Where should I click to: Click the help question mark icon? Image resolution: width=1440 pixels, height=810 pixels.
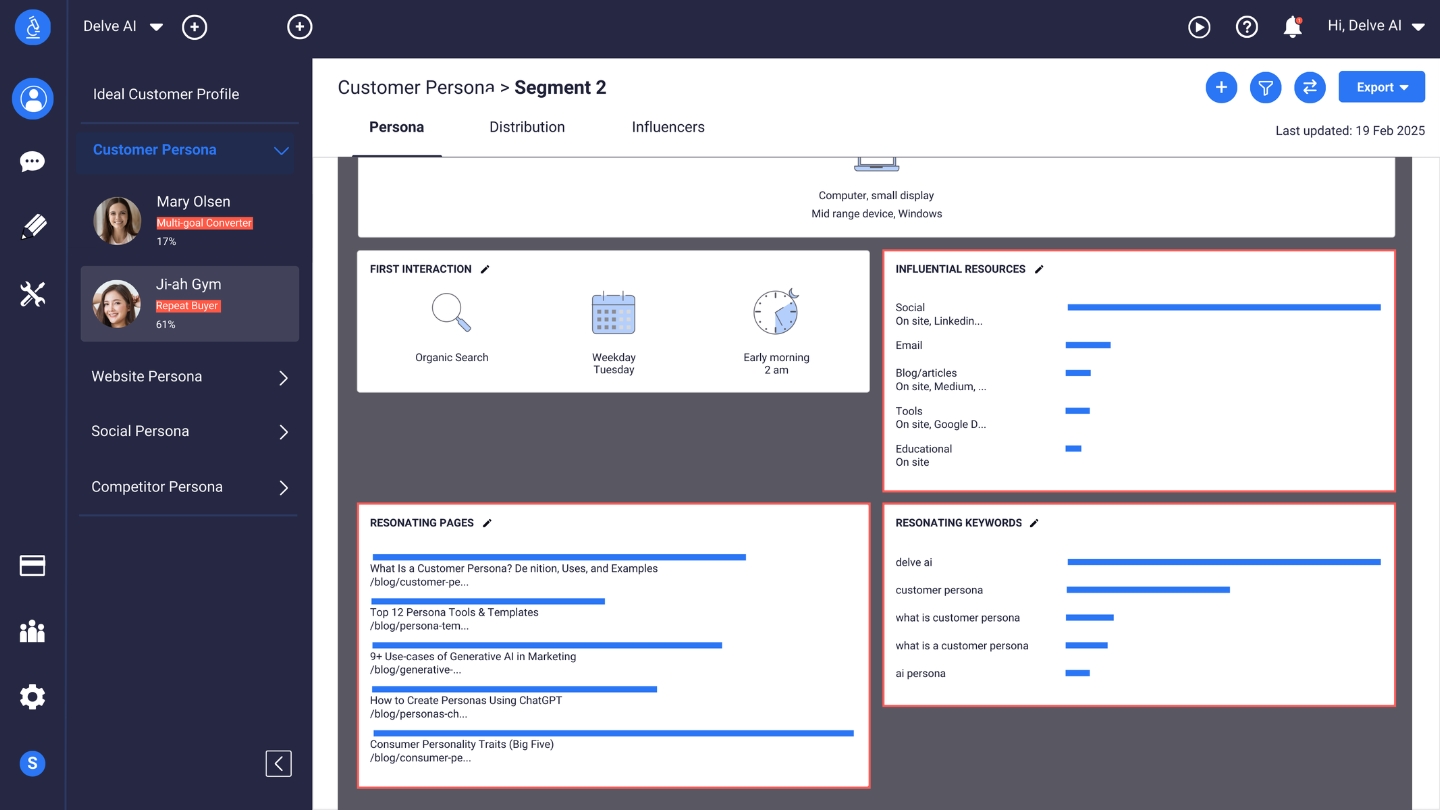coord(1246,27)
